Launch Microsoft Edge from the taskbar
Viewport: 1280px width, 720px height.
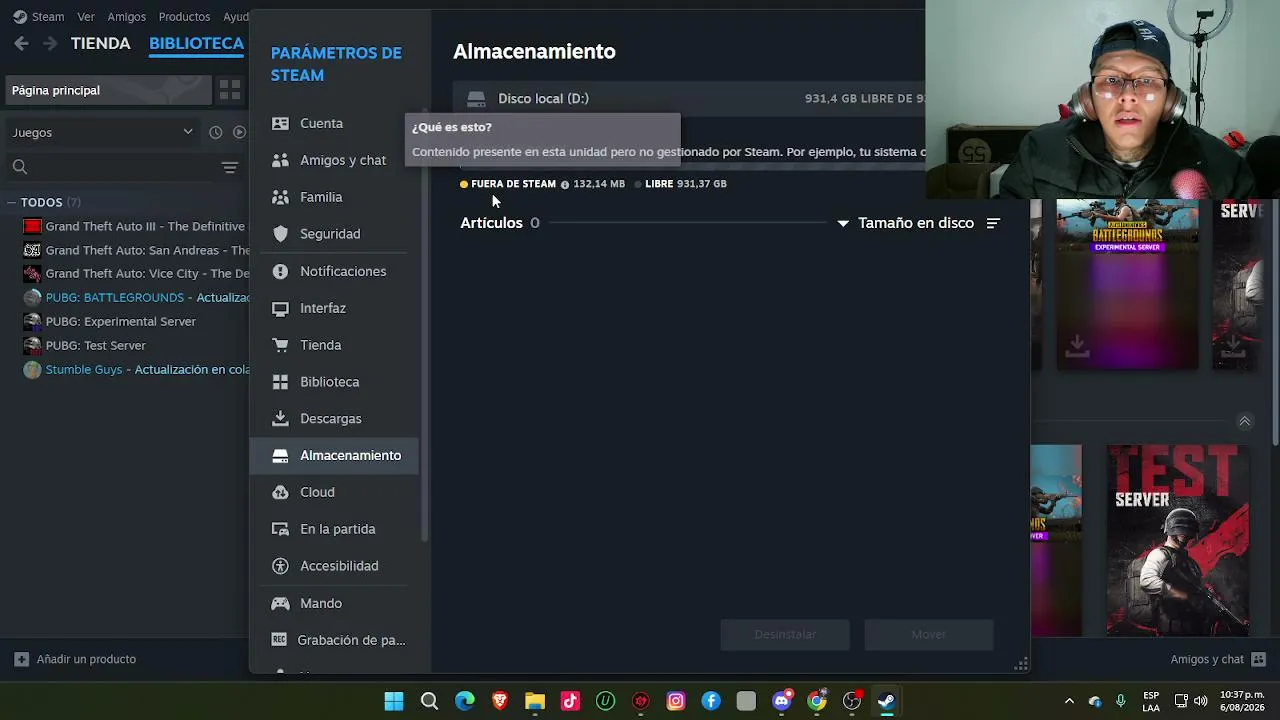(465, 701)
